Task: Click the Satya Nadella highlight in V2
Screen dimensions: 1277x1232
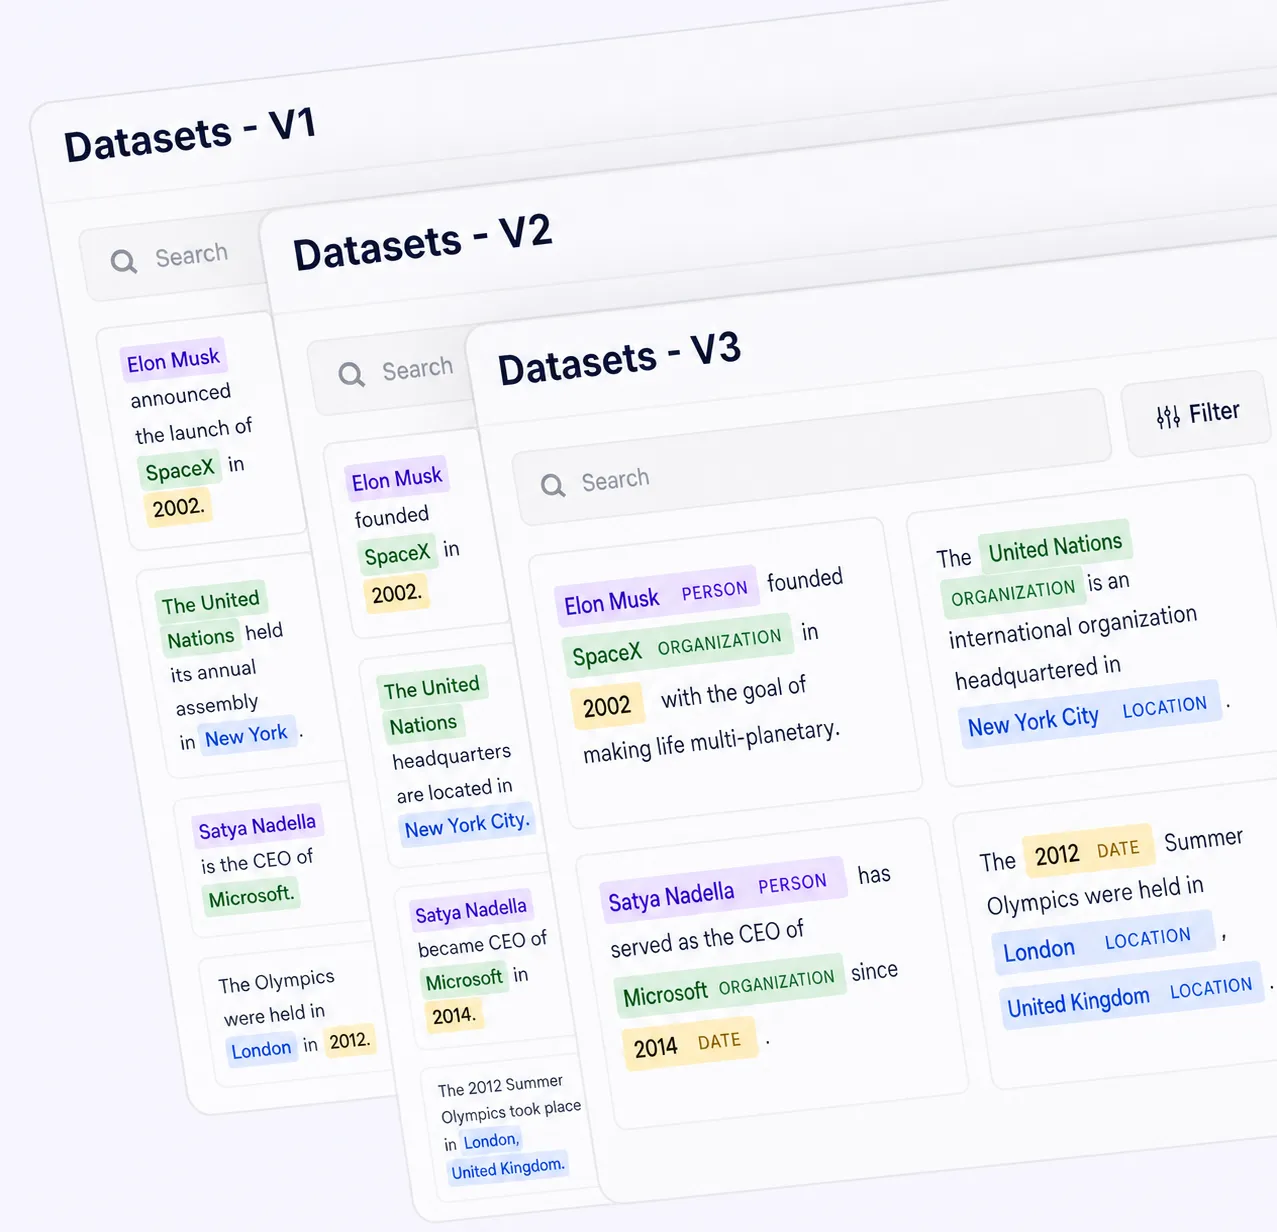Action: tap(471, 911)
